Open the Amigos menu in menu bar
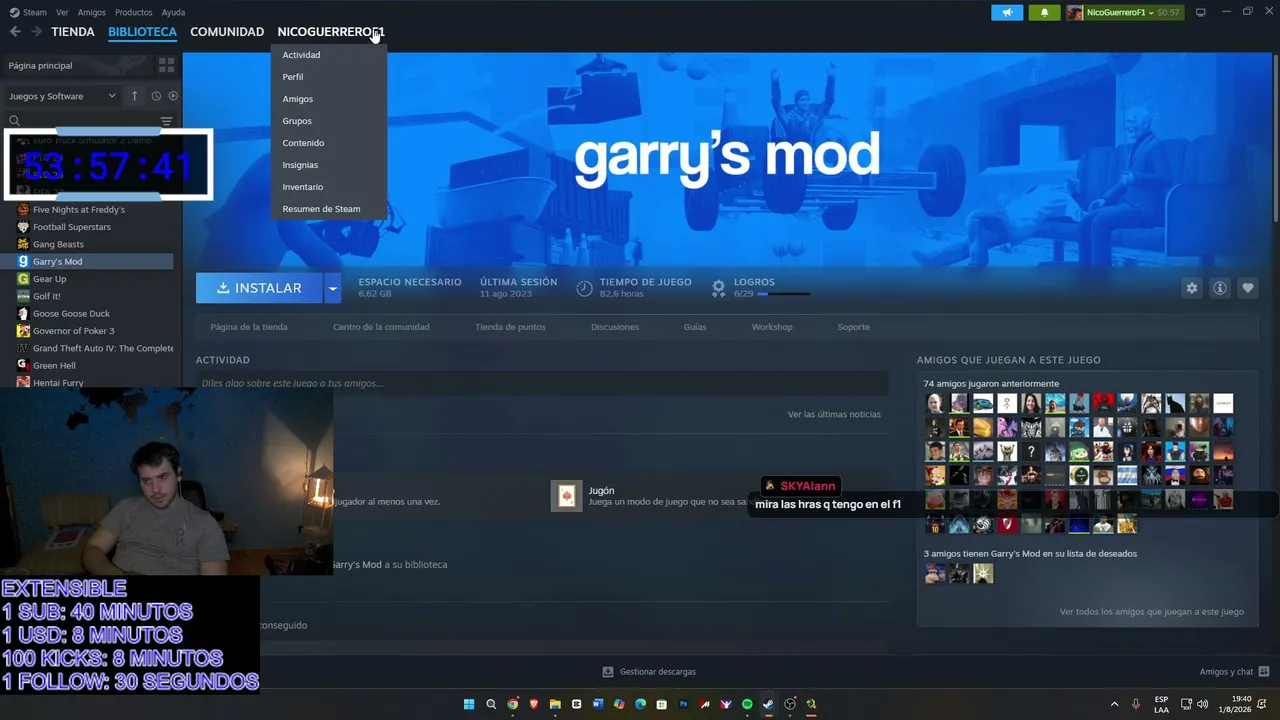Image resolution: width=1280 pixels, height=720 pixels. tap(92, 12)
